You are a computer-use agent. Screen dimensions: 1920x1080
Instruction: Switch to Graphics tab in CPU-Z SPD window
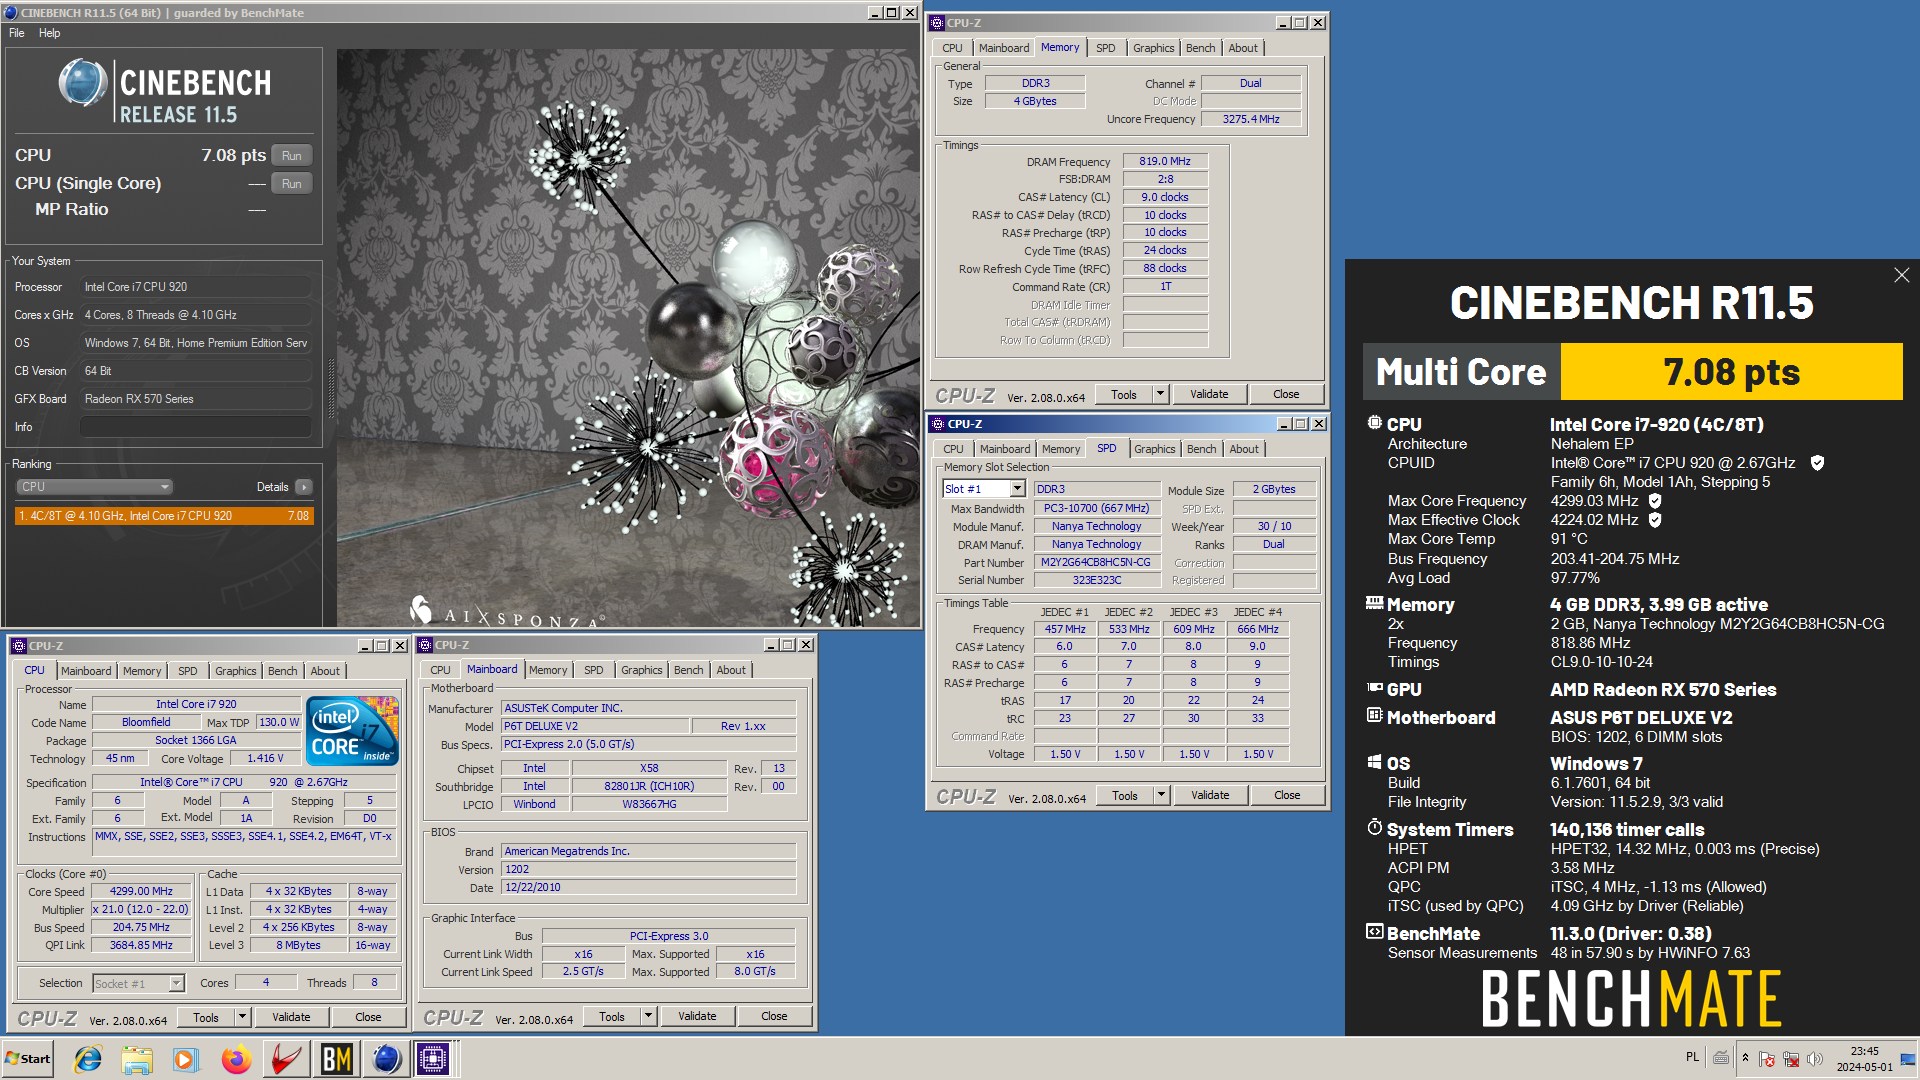click(x=1154, y=449)
